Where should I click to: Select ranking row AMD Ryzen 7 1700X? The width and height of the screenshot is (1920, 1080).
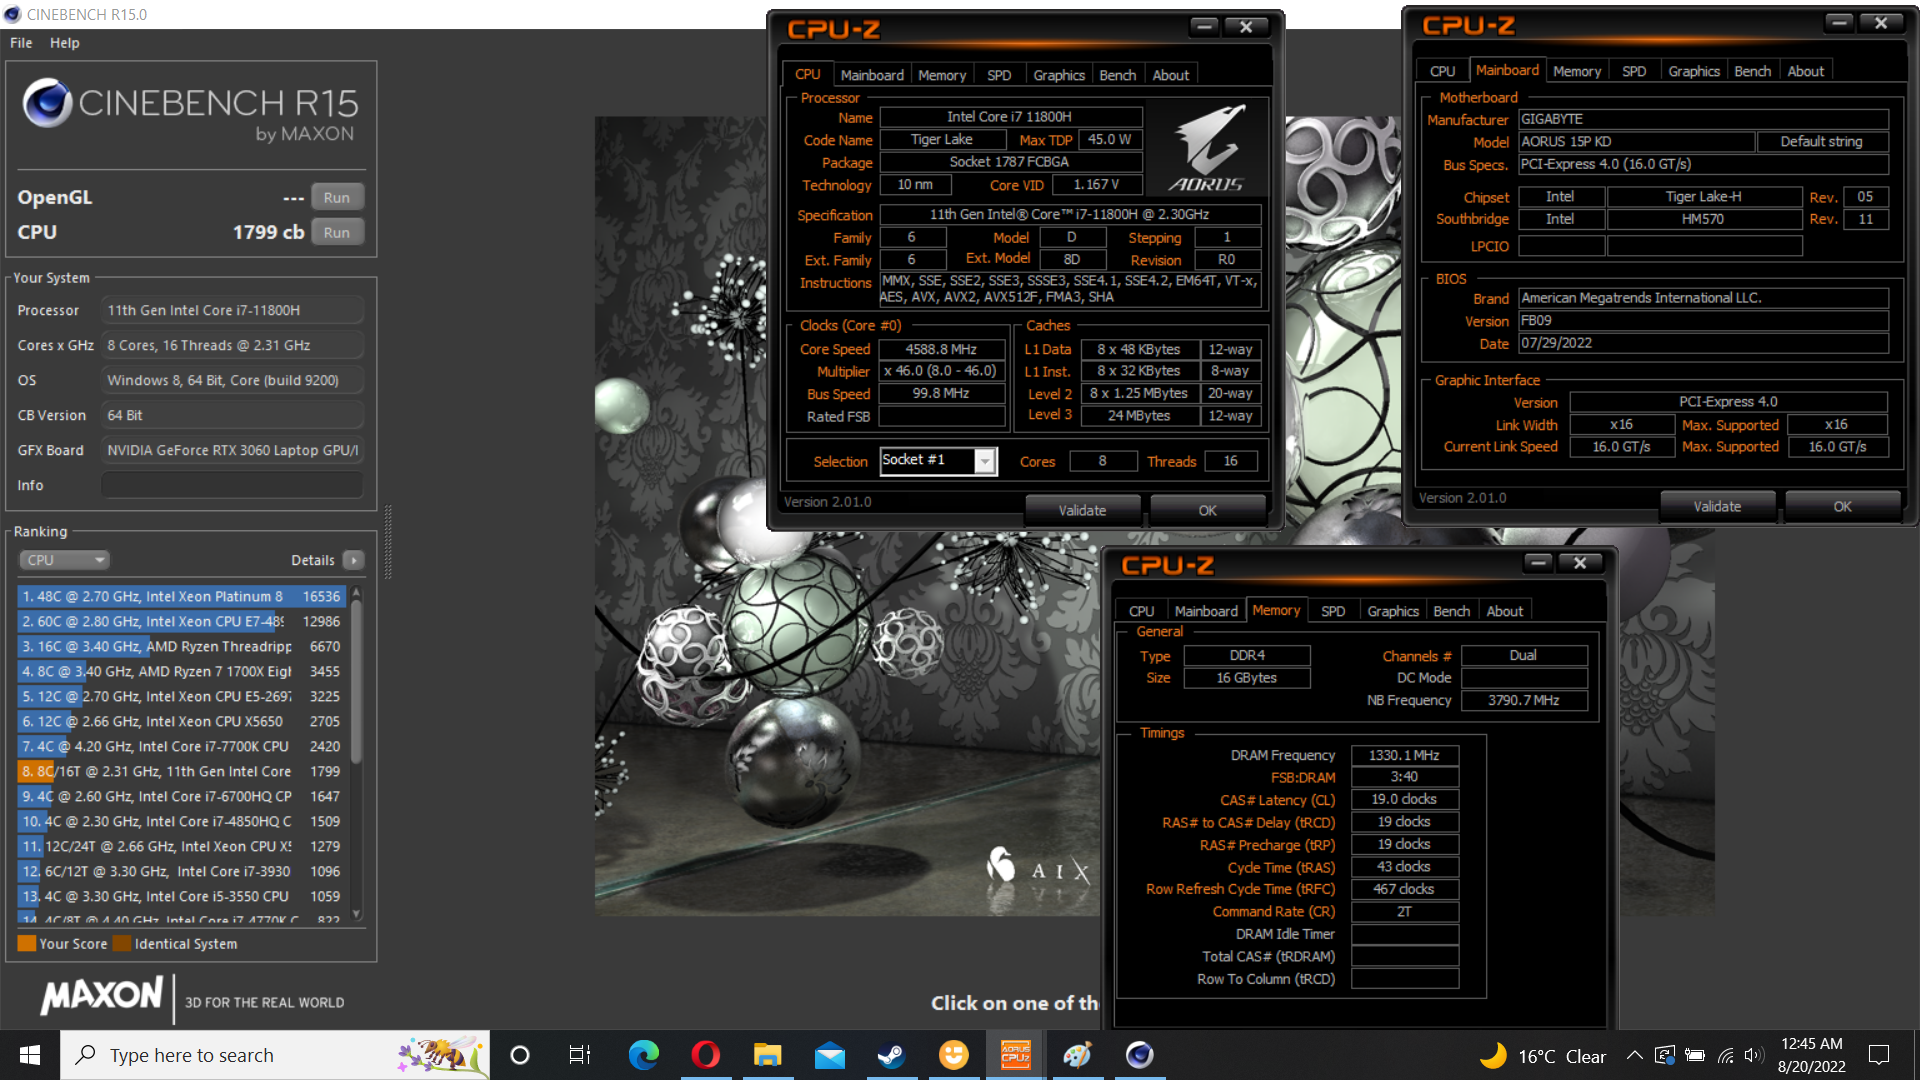tap(182, 671)
